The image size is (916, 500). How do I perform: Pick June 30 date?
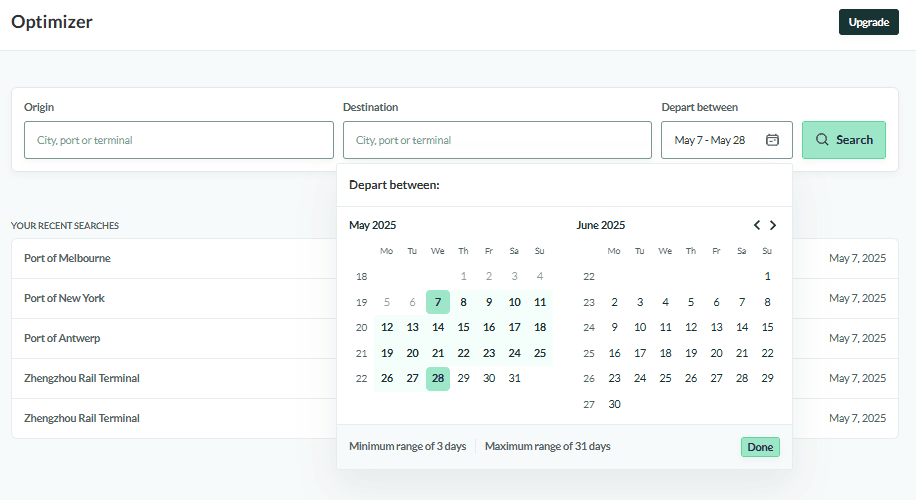(x=614, y=404)
